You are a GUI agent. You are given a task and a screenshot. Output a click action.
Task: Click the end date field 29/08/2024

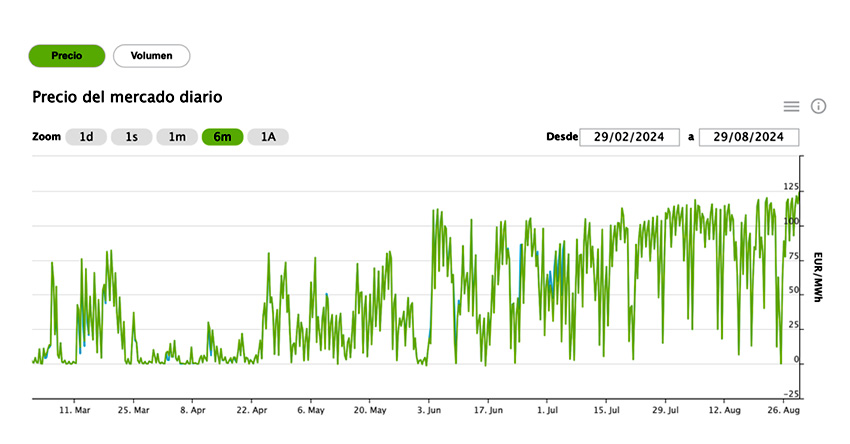[748, 137]
